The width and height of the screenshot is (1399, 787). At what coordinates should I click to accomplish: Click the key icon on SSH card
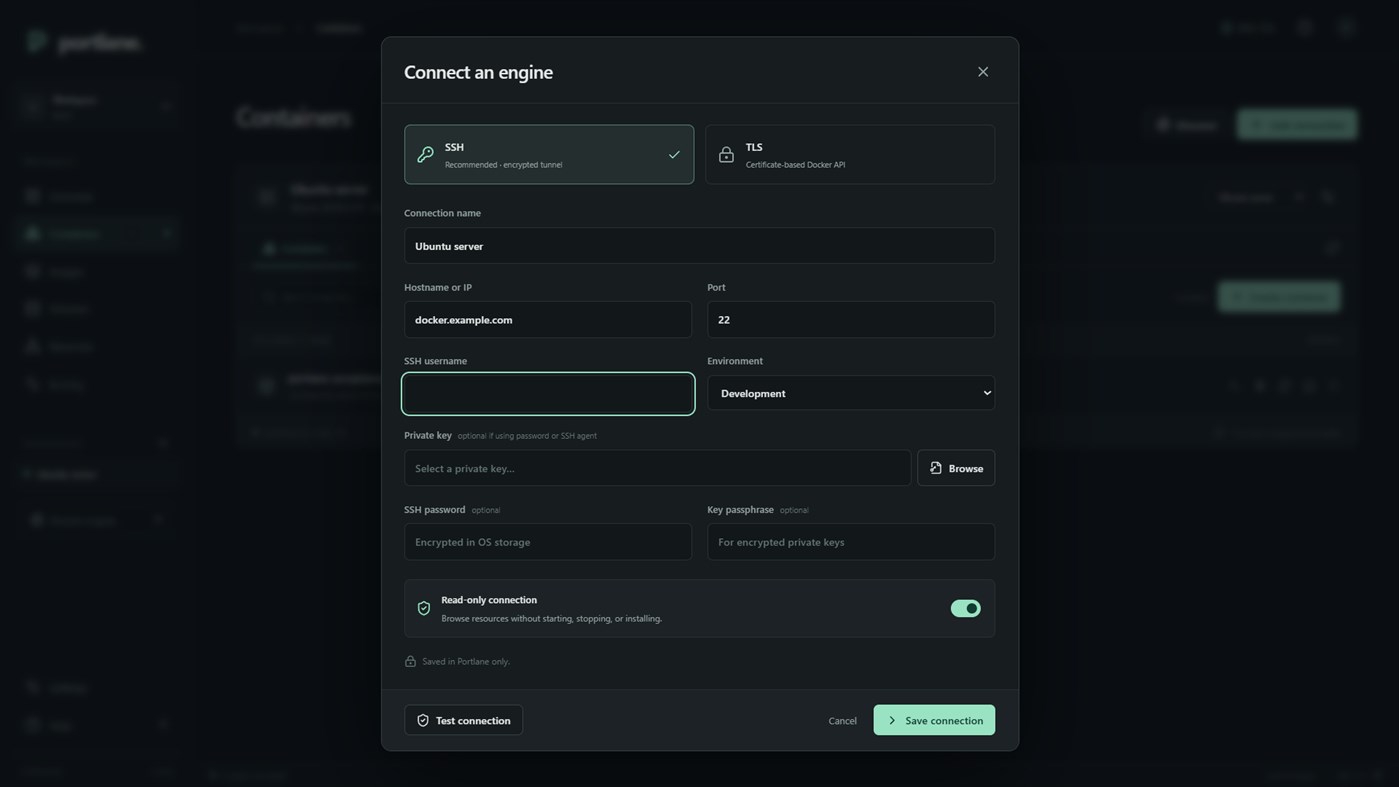point(426,155)
